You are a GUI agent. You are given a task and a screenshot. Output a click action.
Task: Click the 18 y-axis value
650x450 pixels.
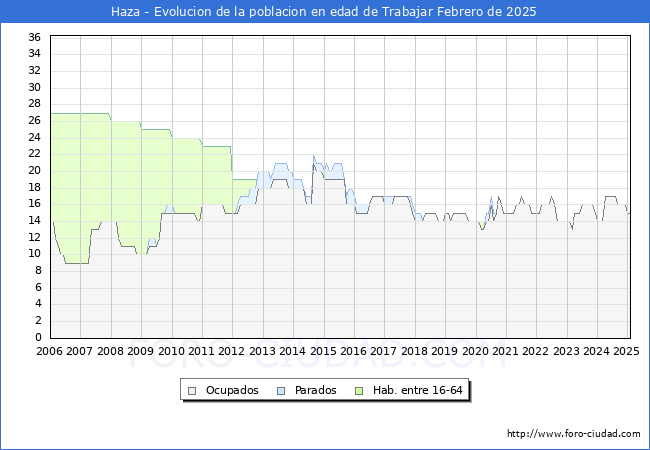tap(35, 187)
